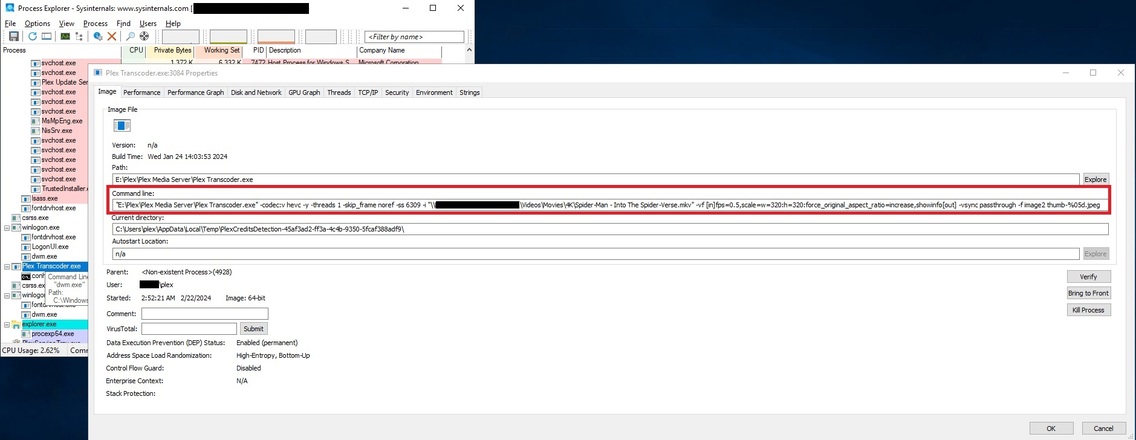Sort by the Process column header

(x=62, y=51)
